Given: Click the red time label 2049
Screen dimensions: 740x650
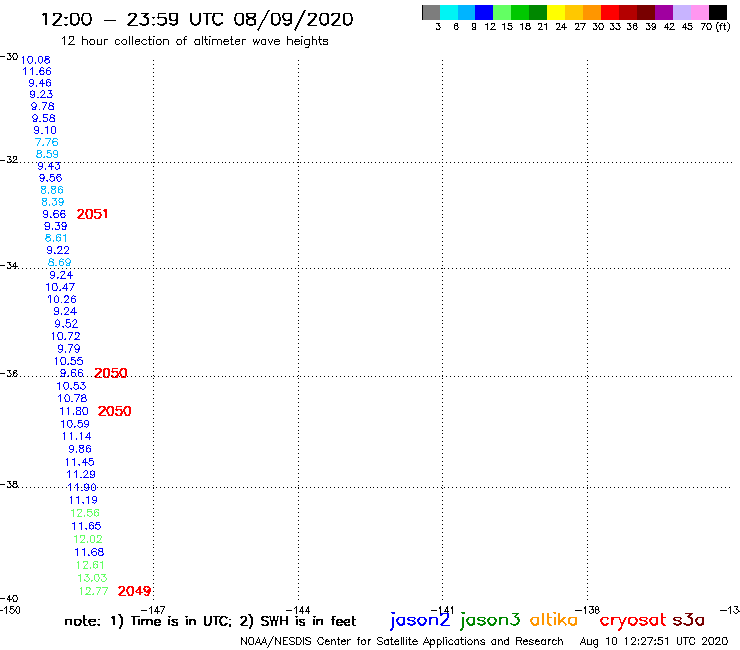Looking at the screenshot, I should tap(134, 591).
